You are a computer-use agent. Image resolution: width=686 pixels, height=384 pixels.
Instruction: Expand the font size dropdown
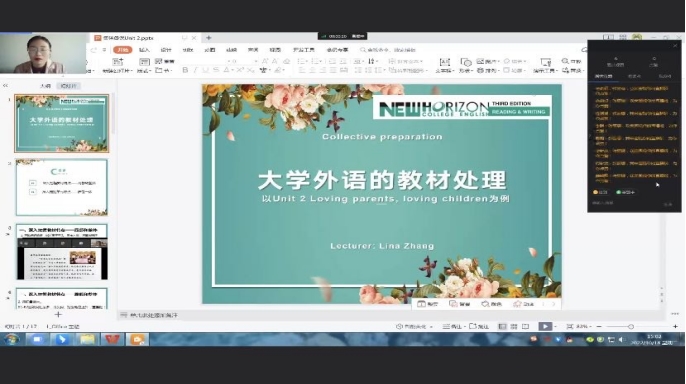[256, 61]
